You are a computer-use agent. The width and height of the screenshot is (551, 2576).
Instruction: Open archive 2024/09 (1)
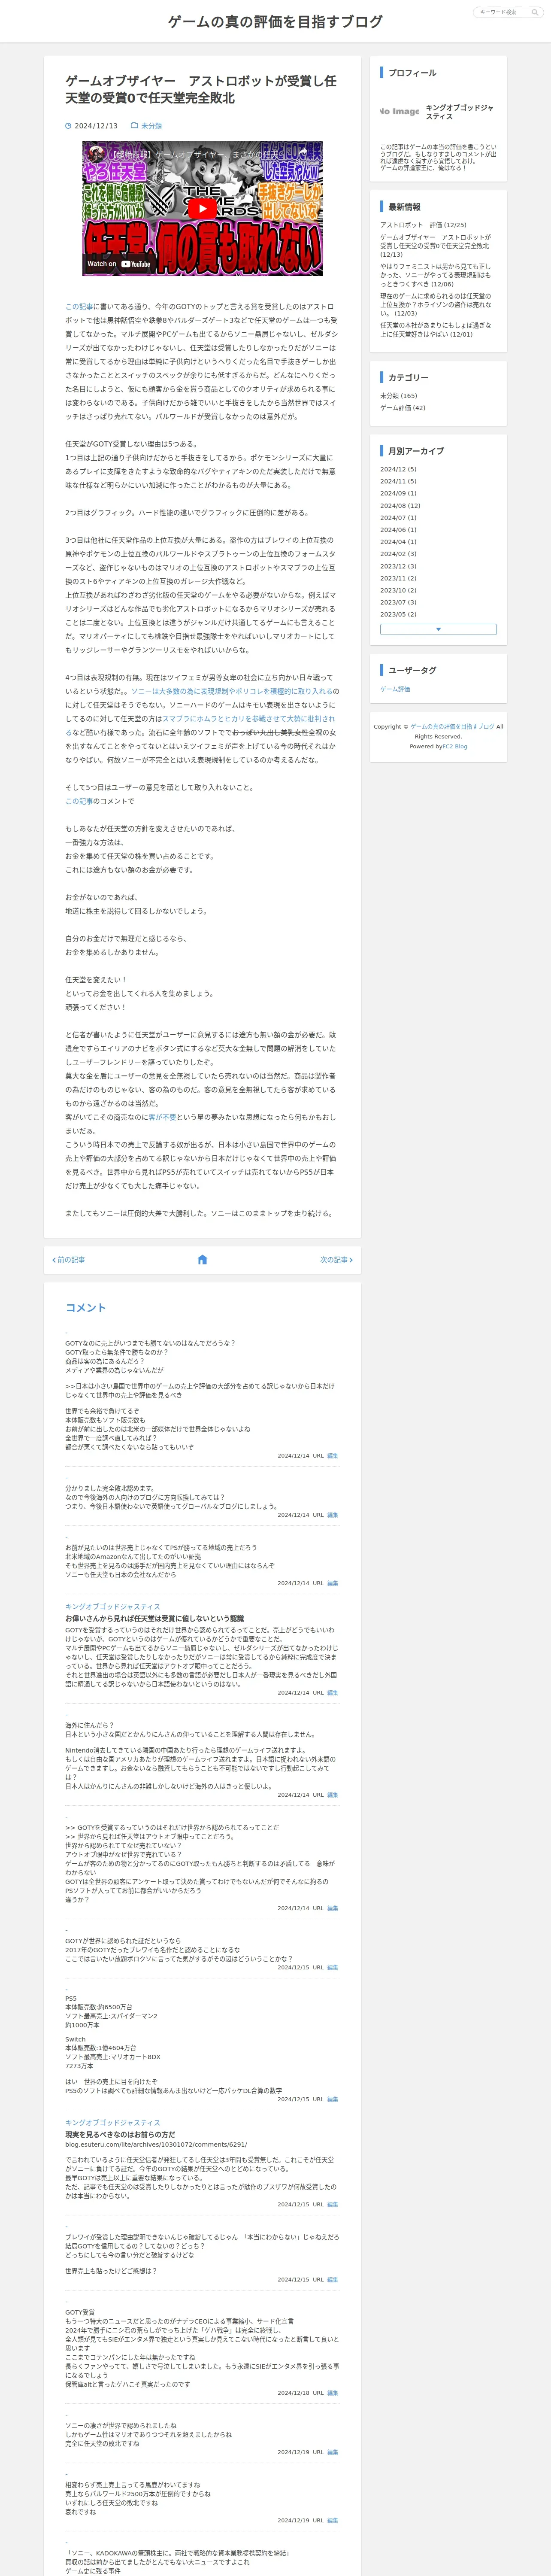click(x=398, y=493)
